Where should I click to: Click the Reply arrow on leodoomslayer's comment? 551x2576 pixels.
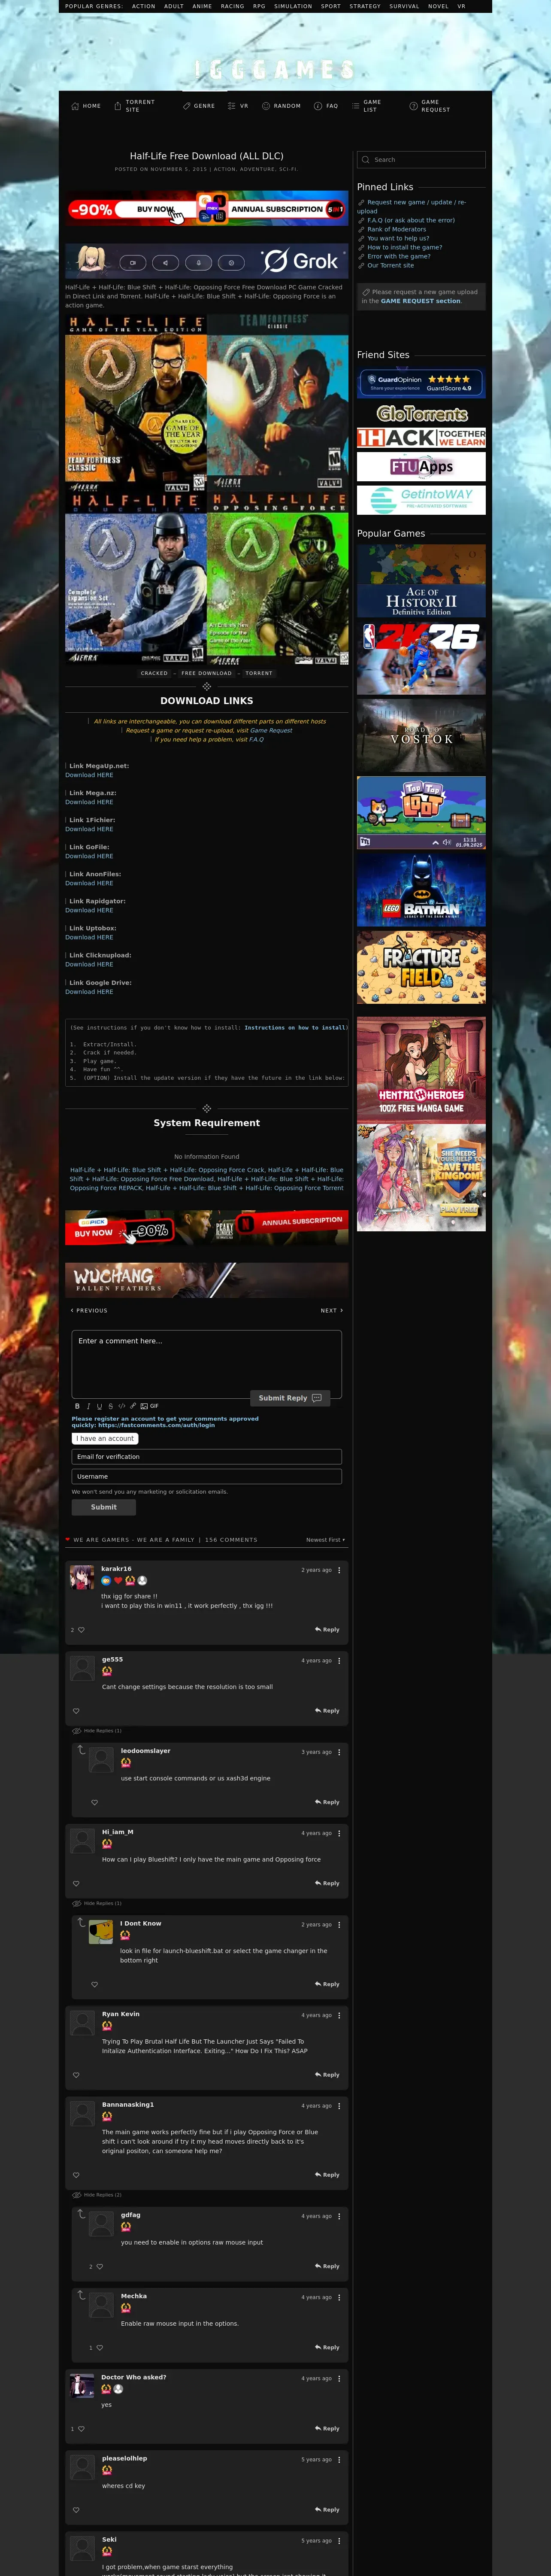point(327,1802)
